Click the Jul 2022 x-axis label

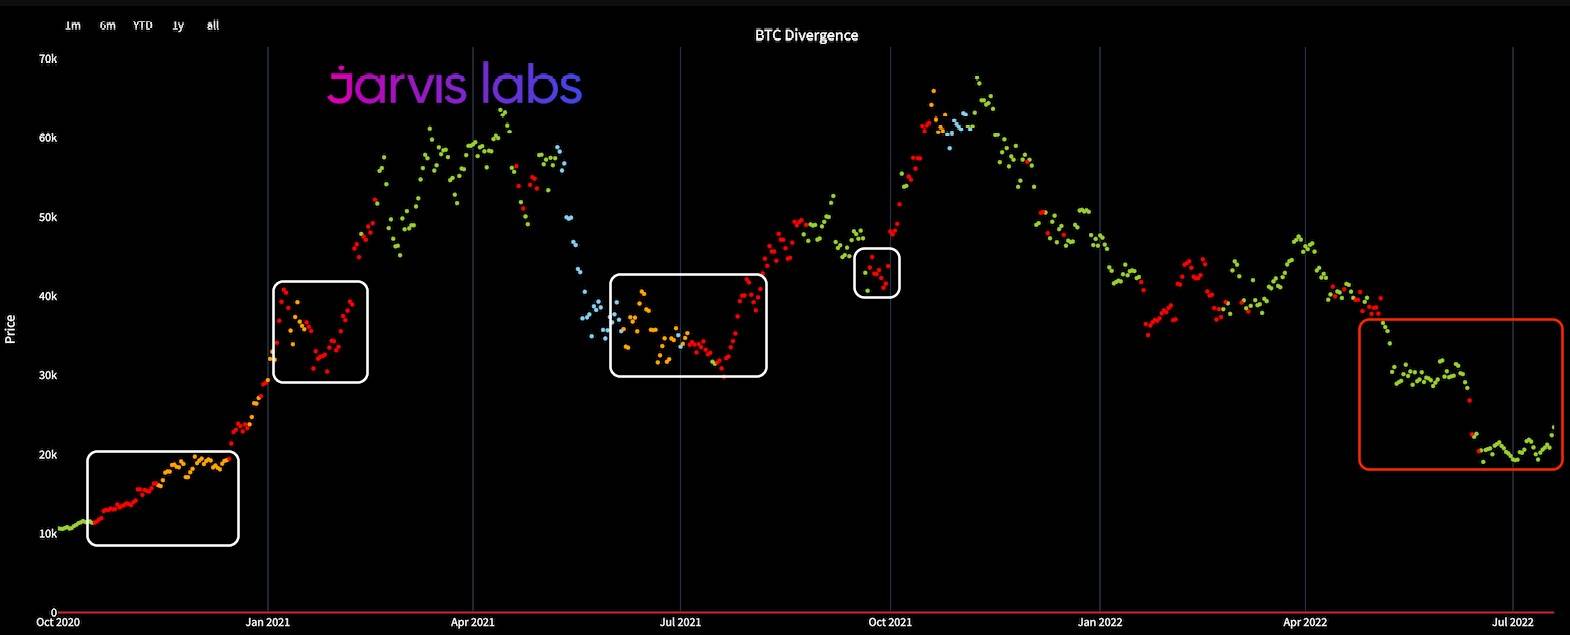coord(1512,622)
